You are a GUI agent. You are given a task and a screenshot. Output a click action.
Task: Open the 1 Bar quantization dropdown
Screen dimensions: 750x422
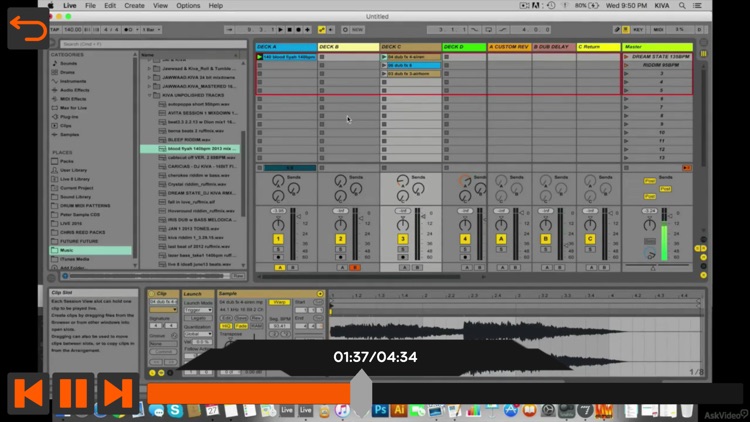tap(152, 30)
